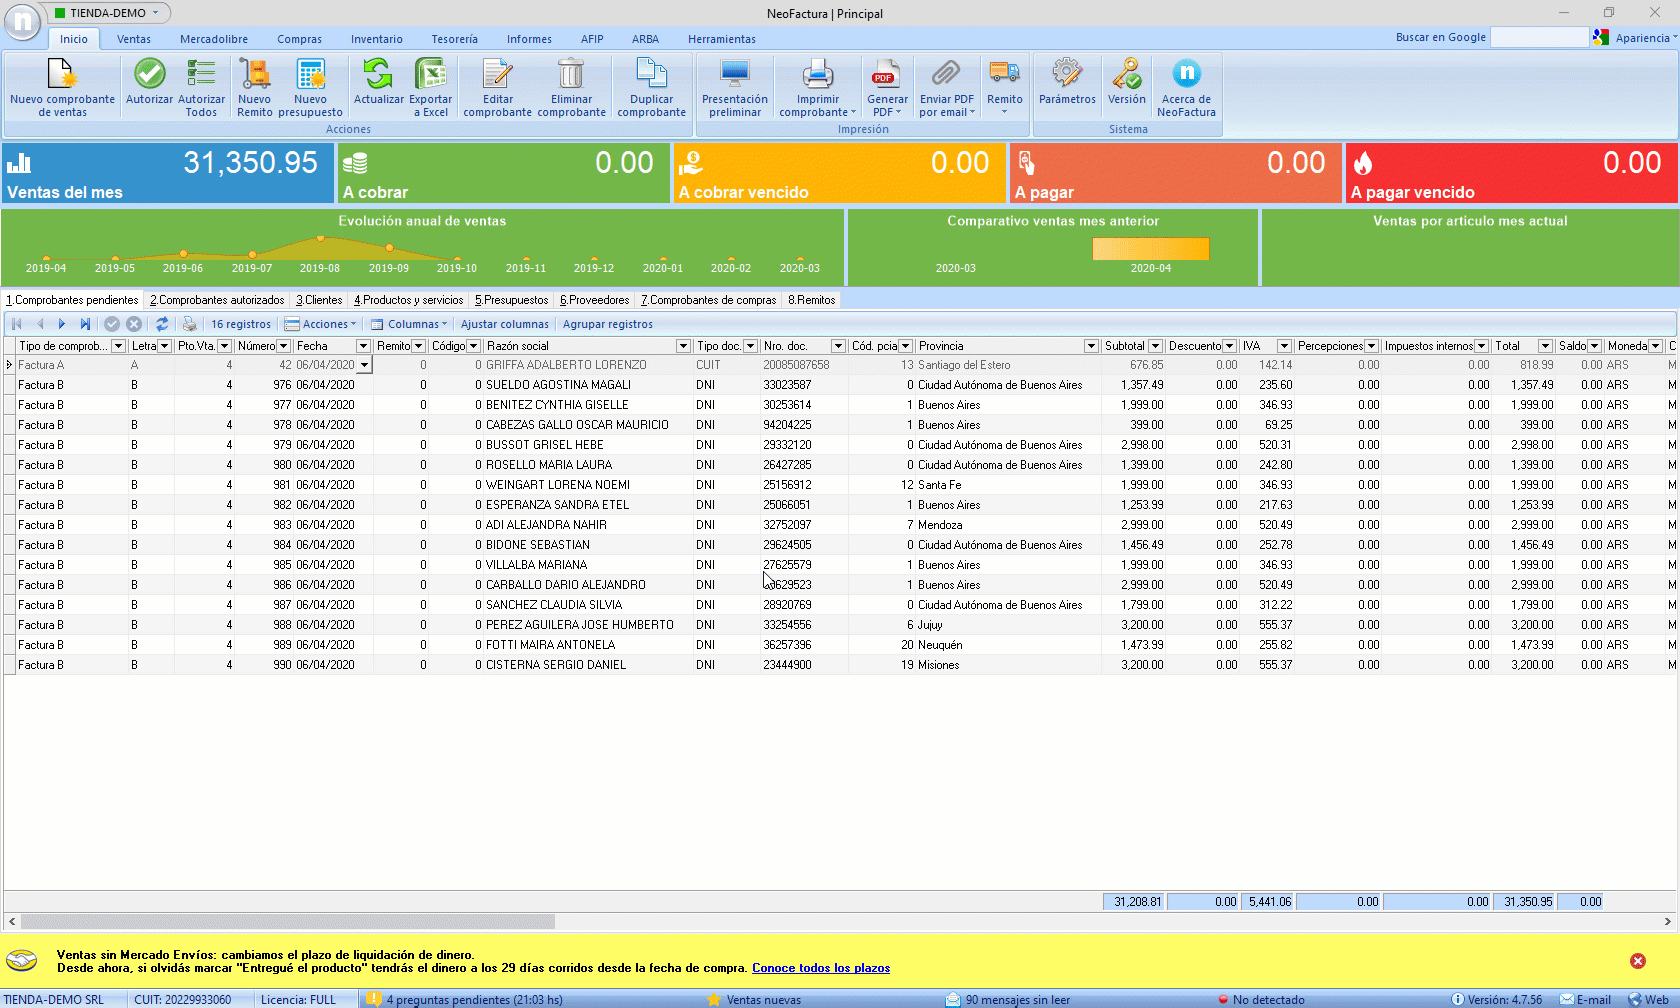Click the Actualizar refresh icon in ribbon
1680x1008 pixels.
coord(378,75)
